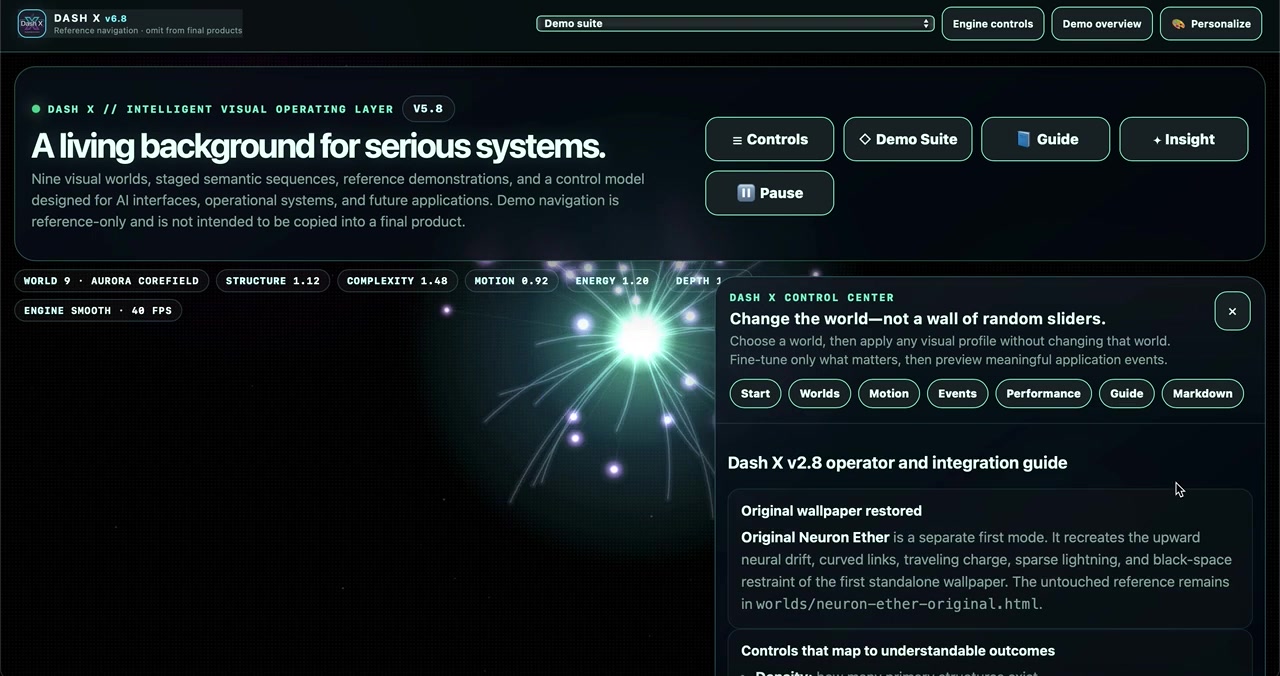Click the 'Original Neuron Ether' bold text

point(815,537)
